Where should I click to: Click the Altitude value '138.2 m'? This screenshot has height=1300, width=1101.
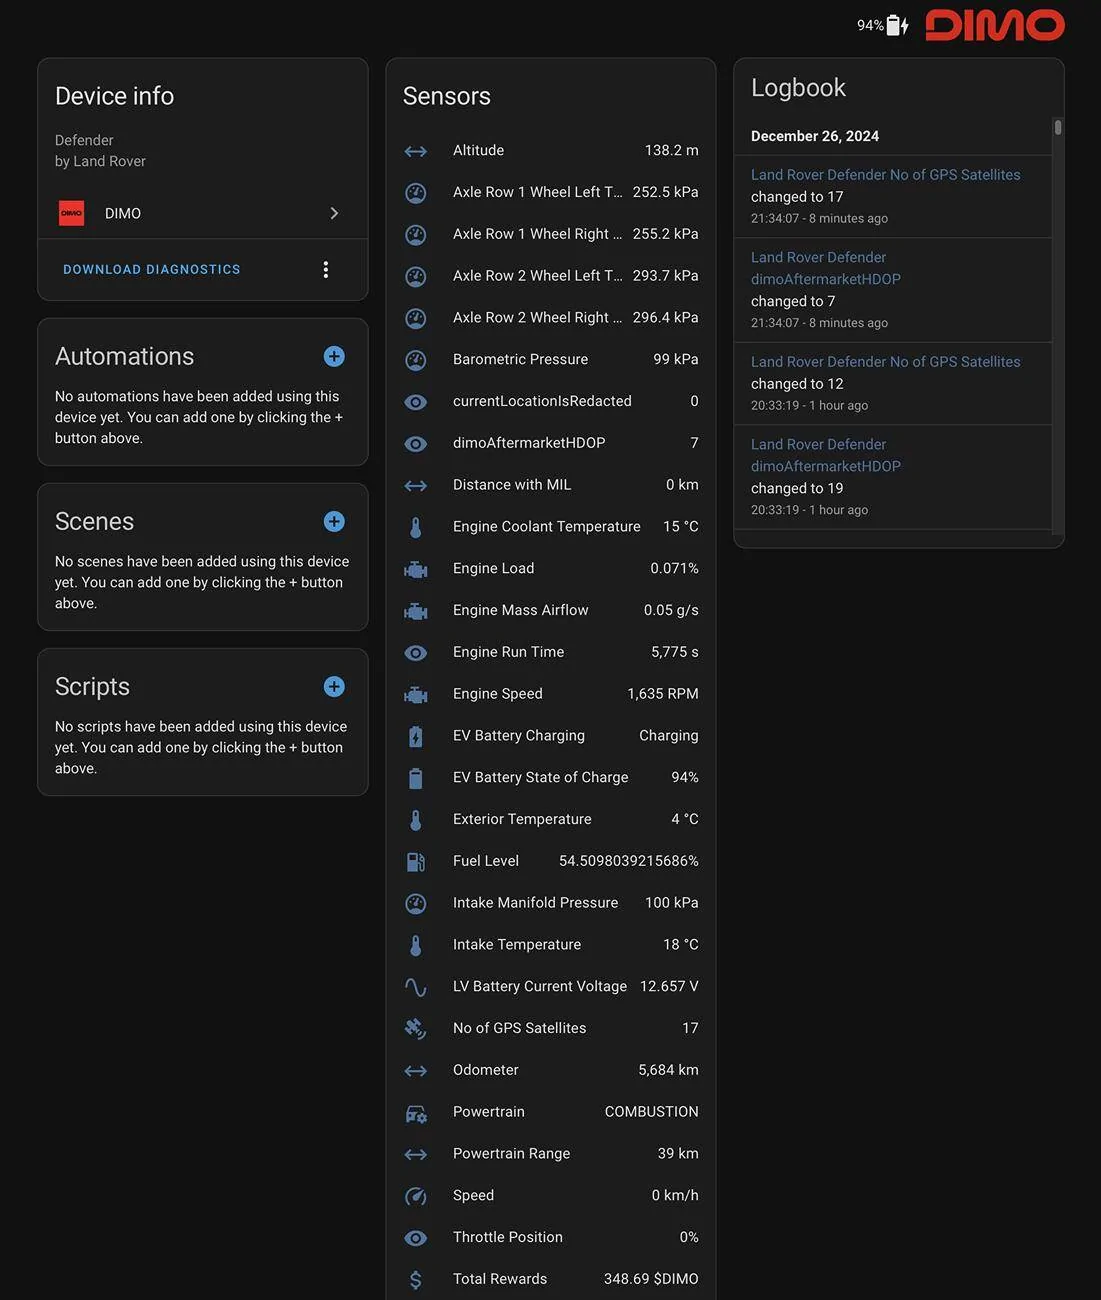pyautogui.click(x=672, y=151)
